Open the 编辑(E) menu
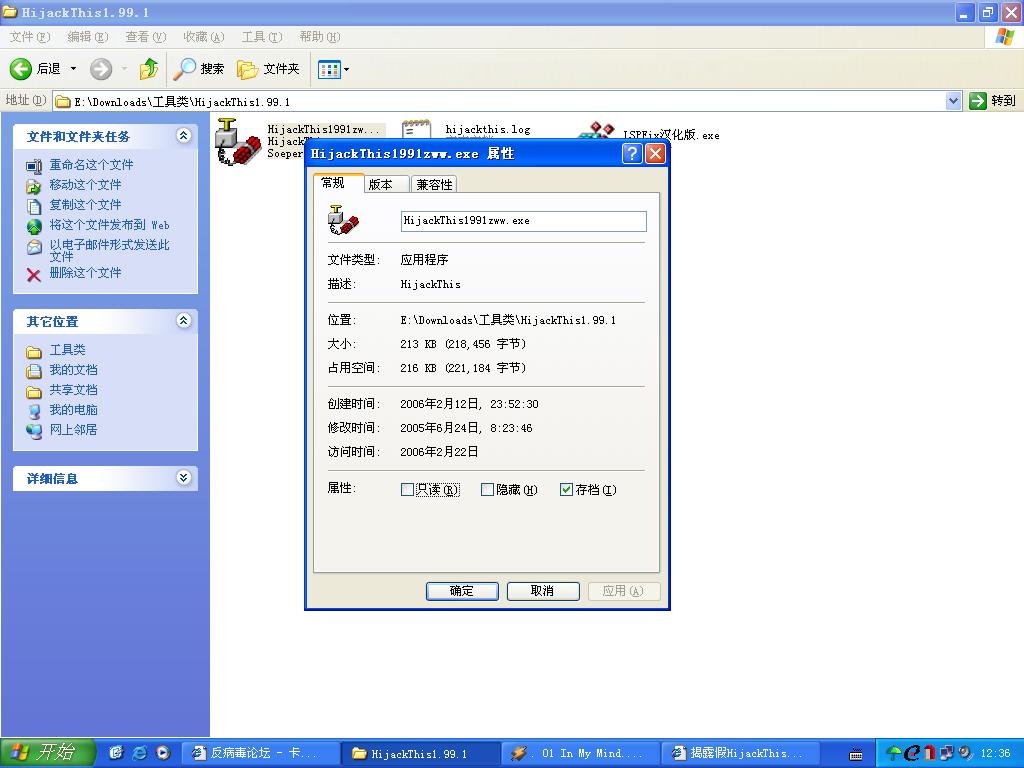The height and width of the screenshot is (768, 1024). 88,37
